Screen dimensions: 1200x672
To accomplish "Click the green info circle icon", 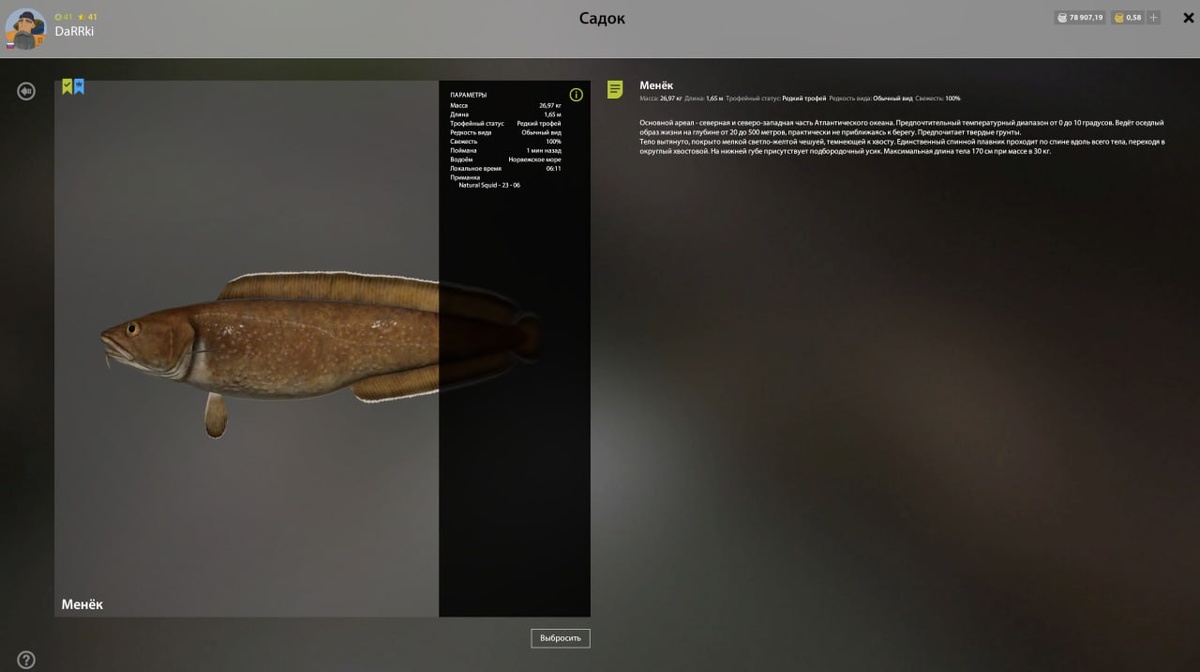I will pos(576,94).
